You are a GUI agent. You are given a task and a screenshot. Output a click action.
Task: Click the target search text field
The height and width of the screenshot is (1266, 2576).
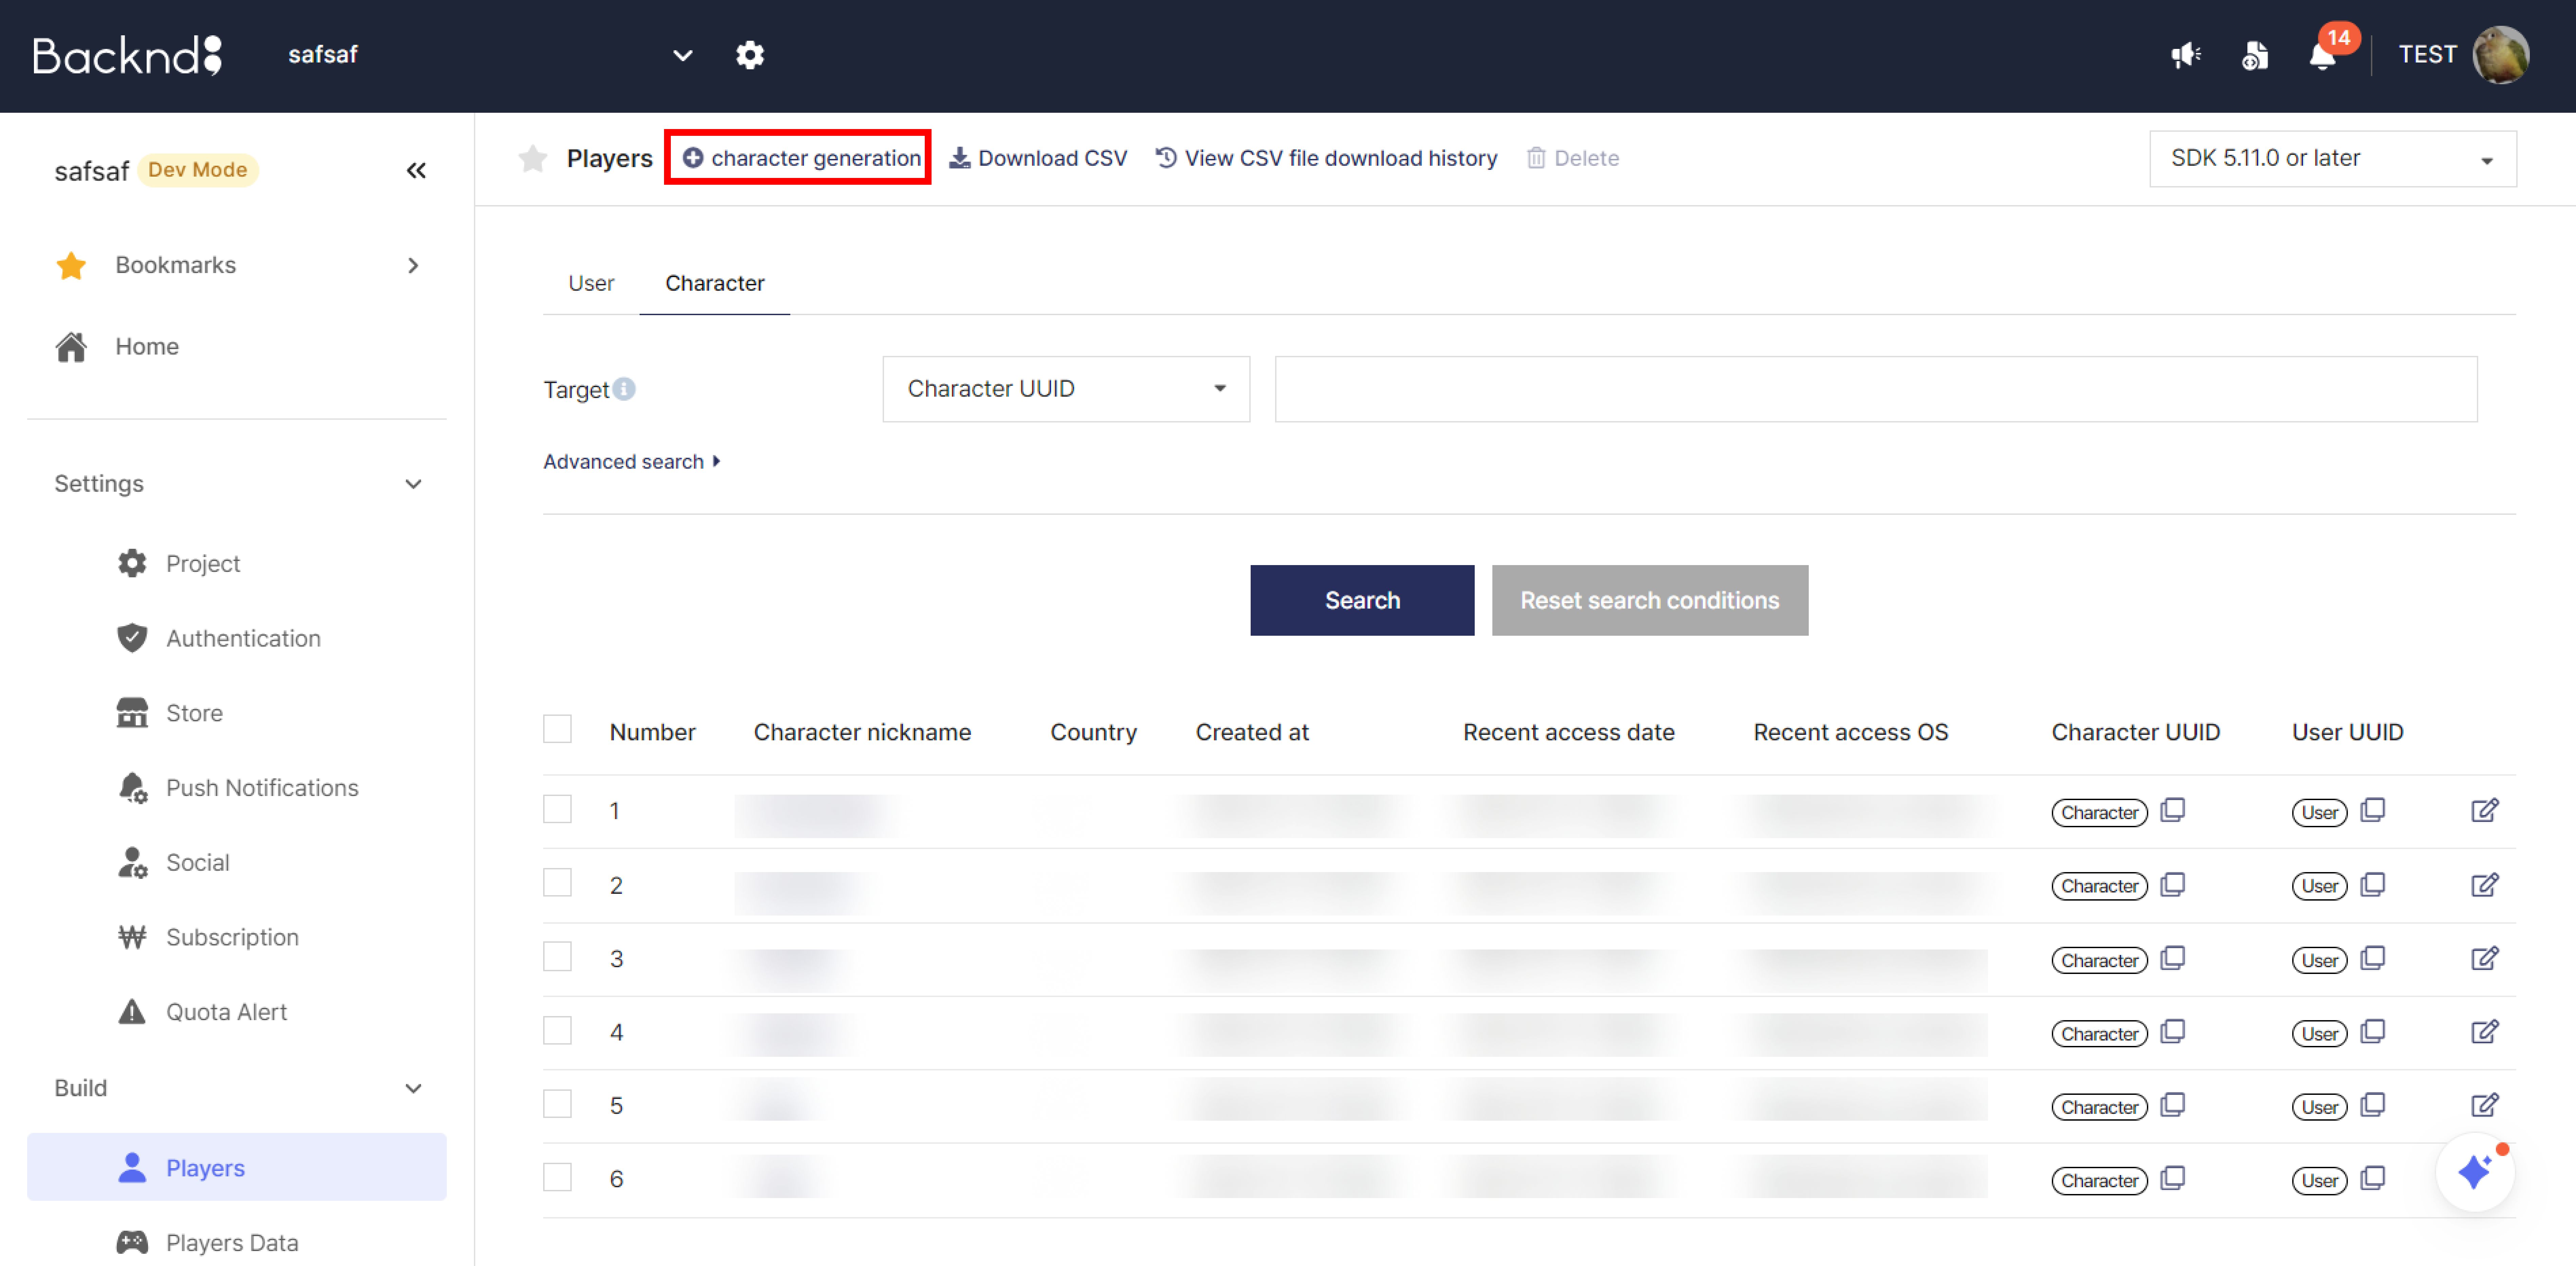pos(1876,389)
